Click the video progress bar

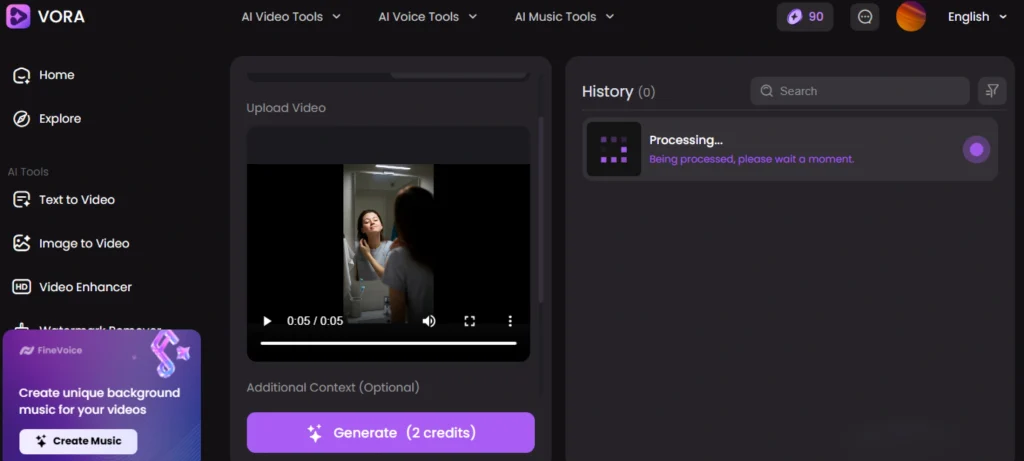[388, 343]
